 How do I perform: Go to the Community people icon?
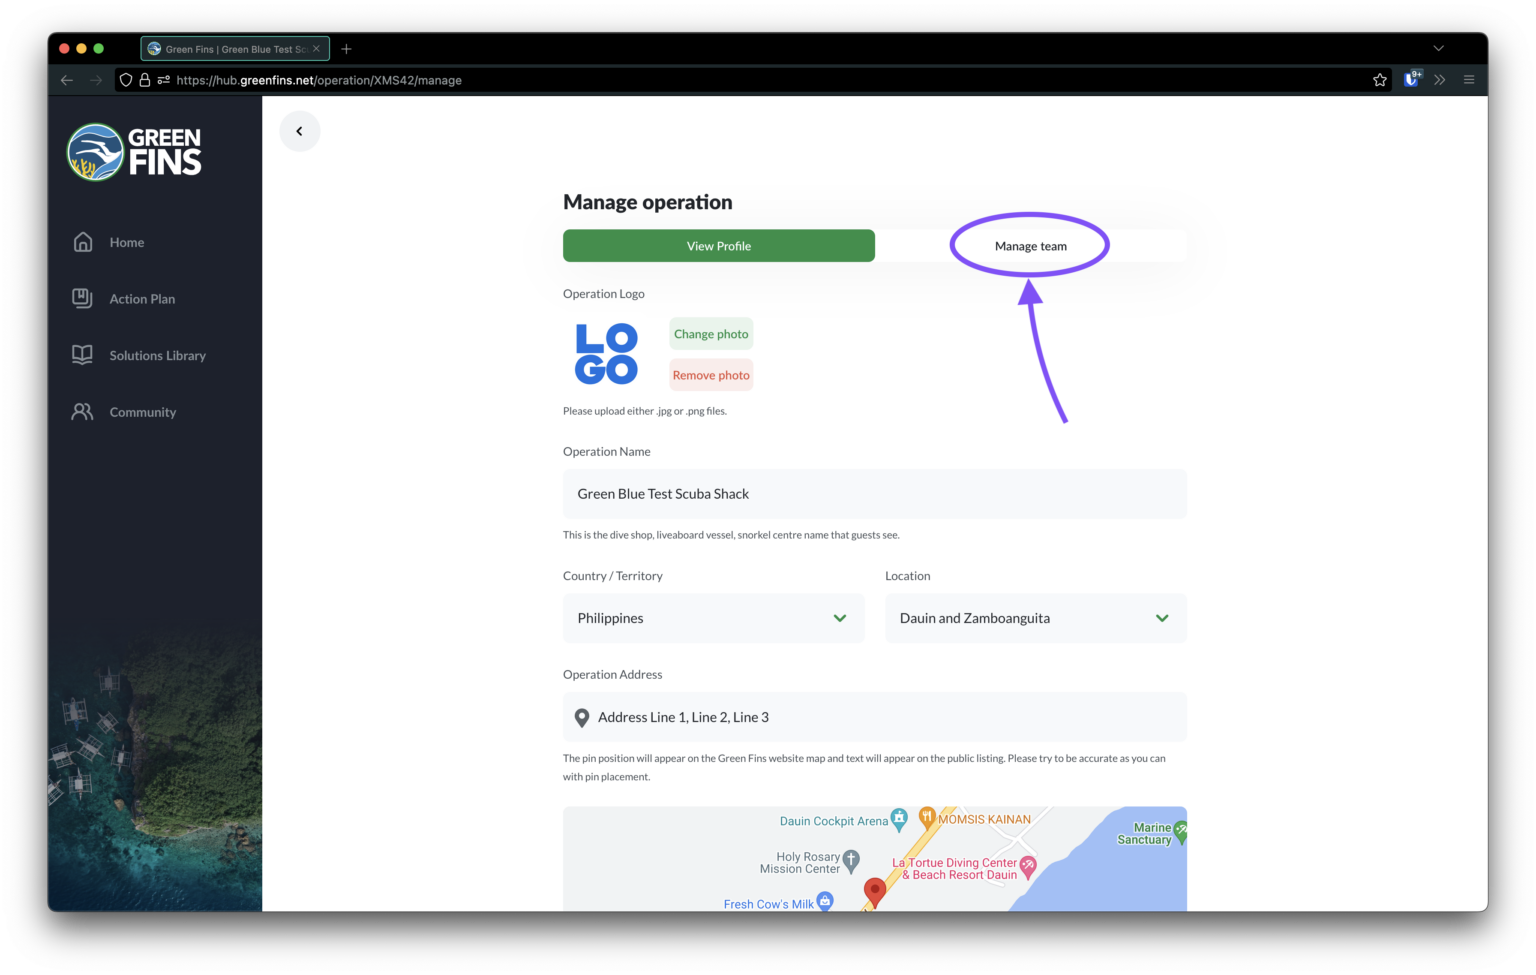[82, 412]
